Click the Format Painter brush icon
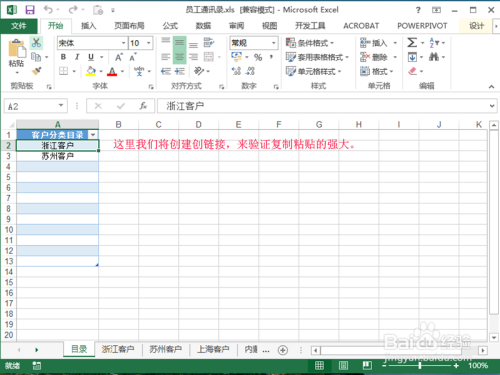Viewport: 500px width, 375px height. [x=36, y=71]
